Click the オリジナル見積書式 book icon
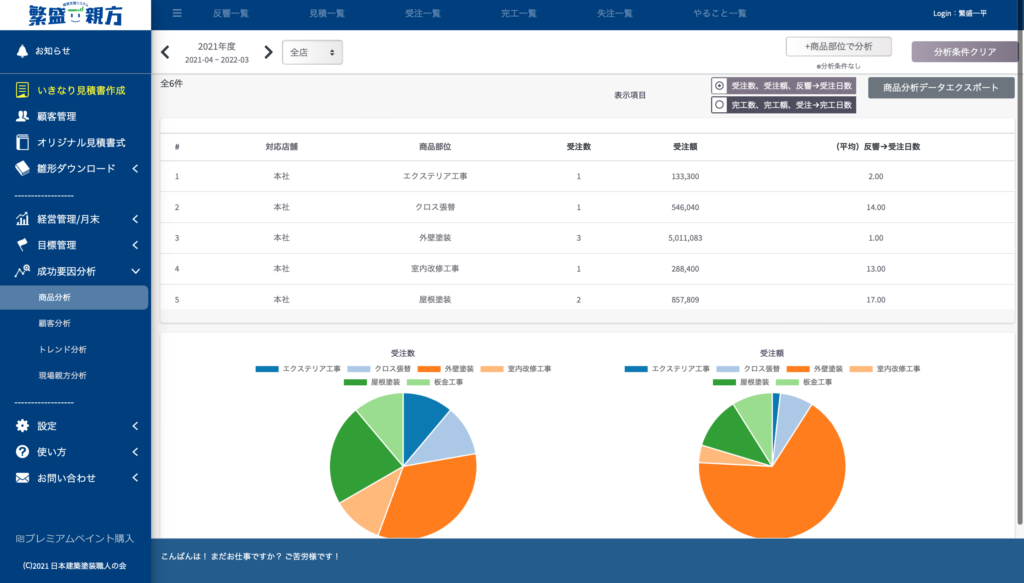1024x583 pixels. [22, 142]
